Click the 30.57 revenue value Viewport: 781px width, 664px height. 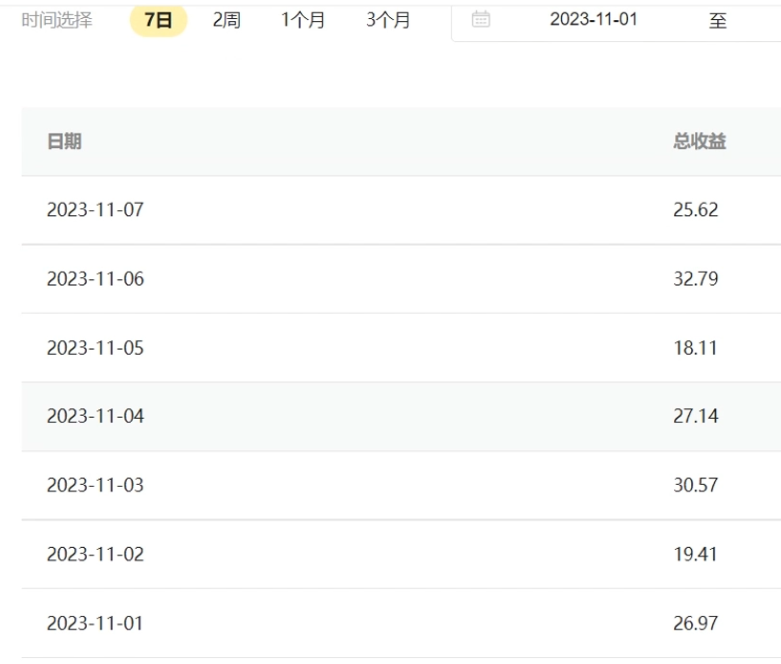pos(695,485)
